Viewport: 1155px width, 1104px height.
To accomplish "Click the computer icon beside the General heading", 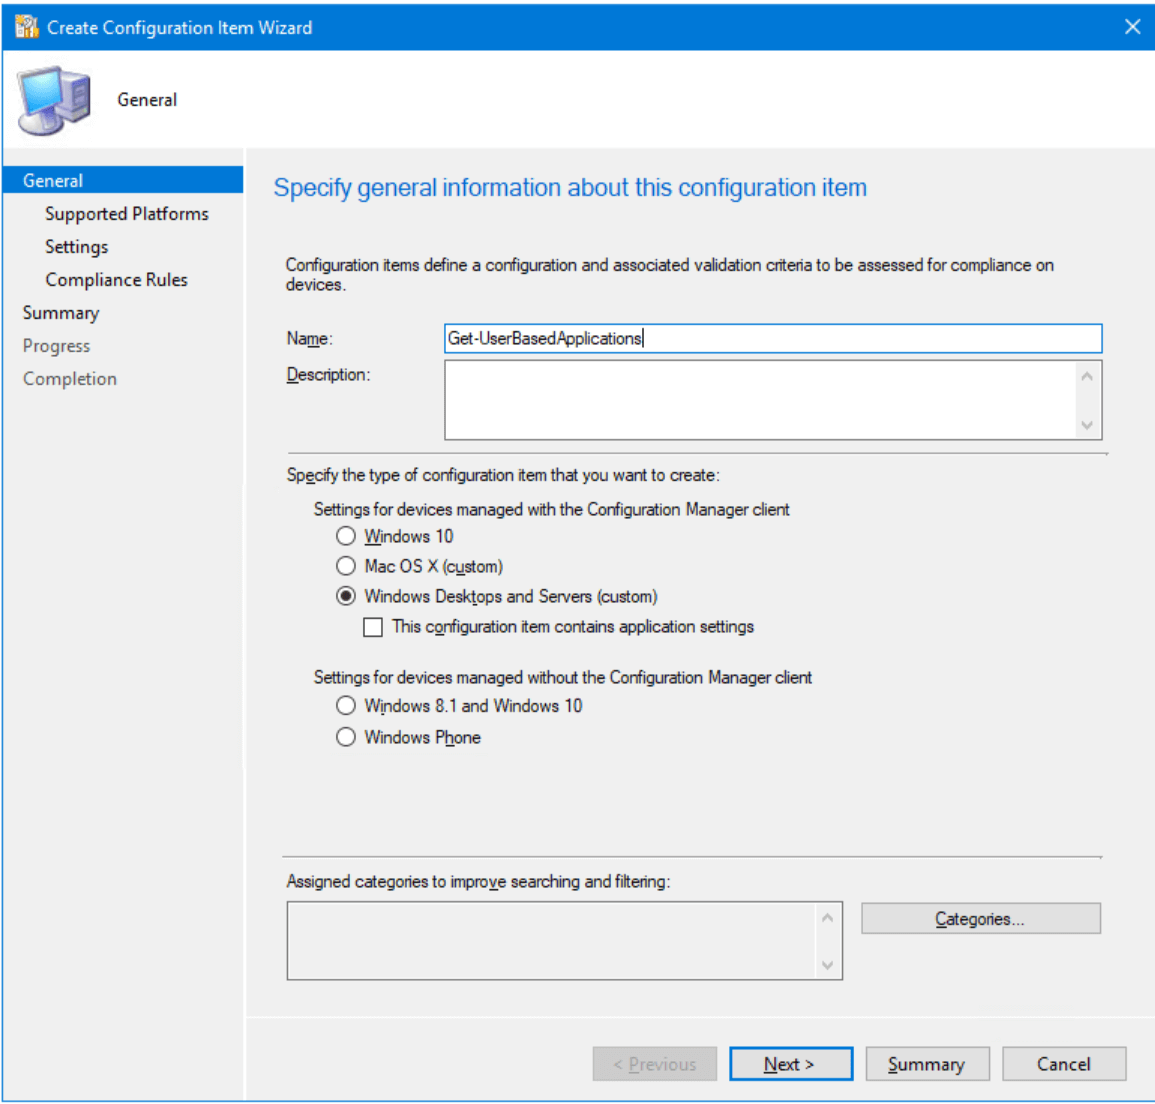I will pos(55,101).
